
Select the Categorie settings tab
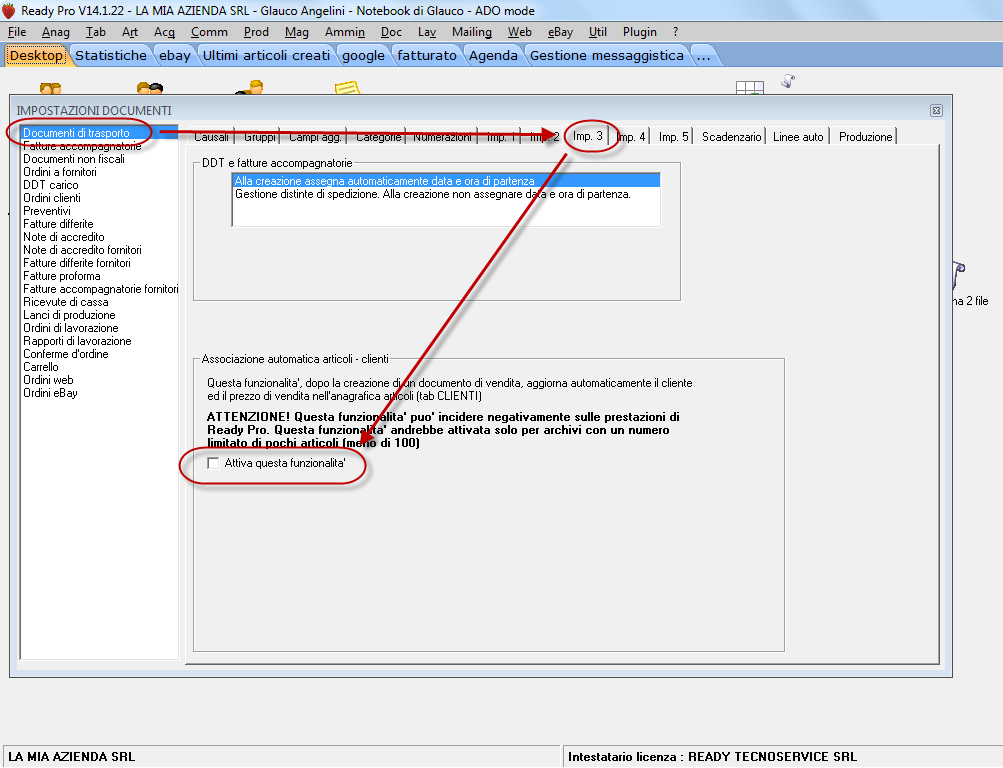tap(378, 137)
